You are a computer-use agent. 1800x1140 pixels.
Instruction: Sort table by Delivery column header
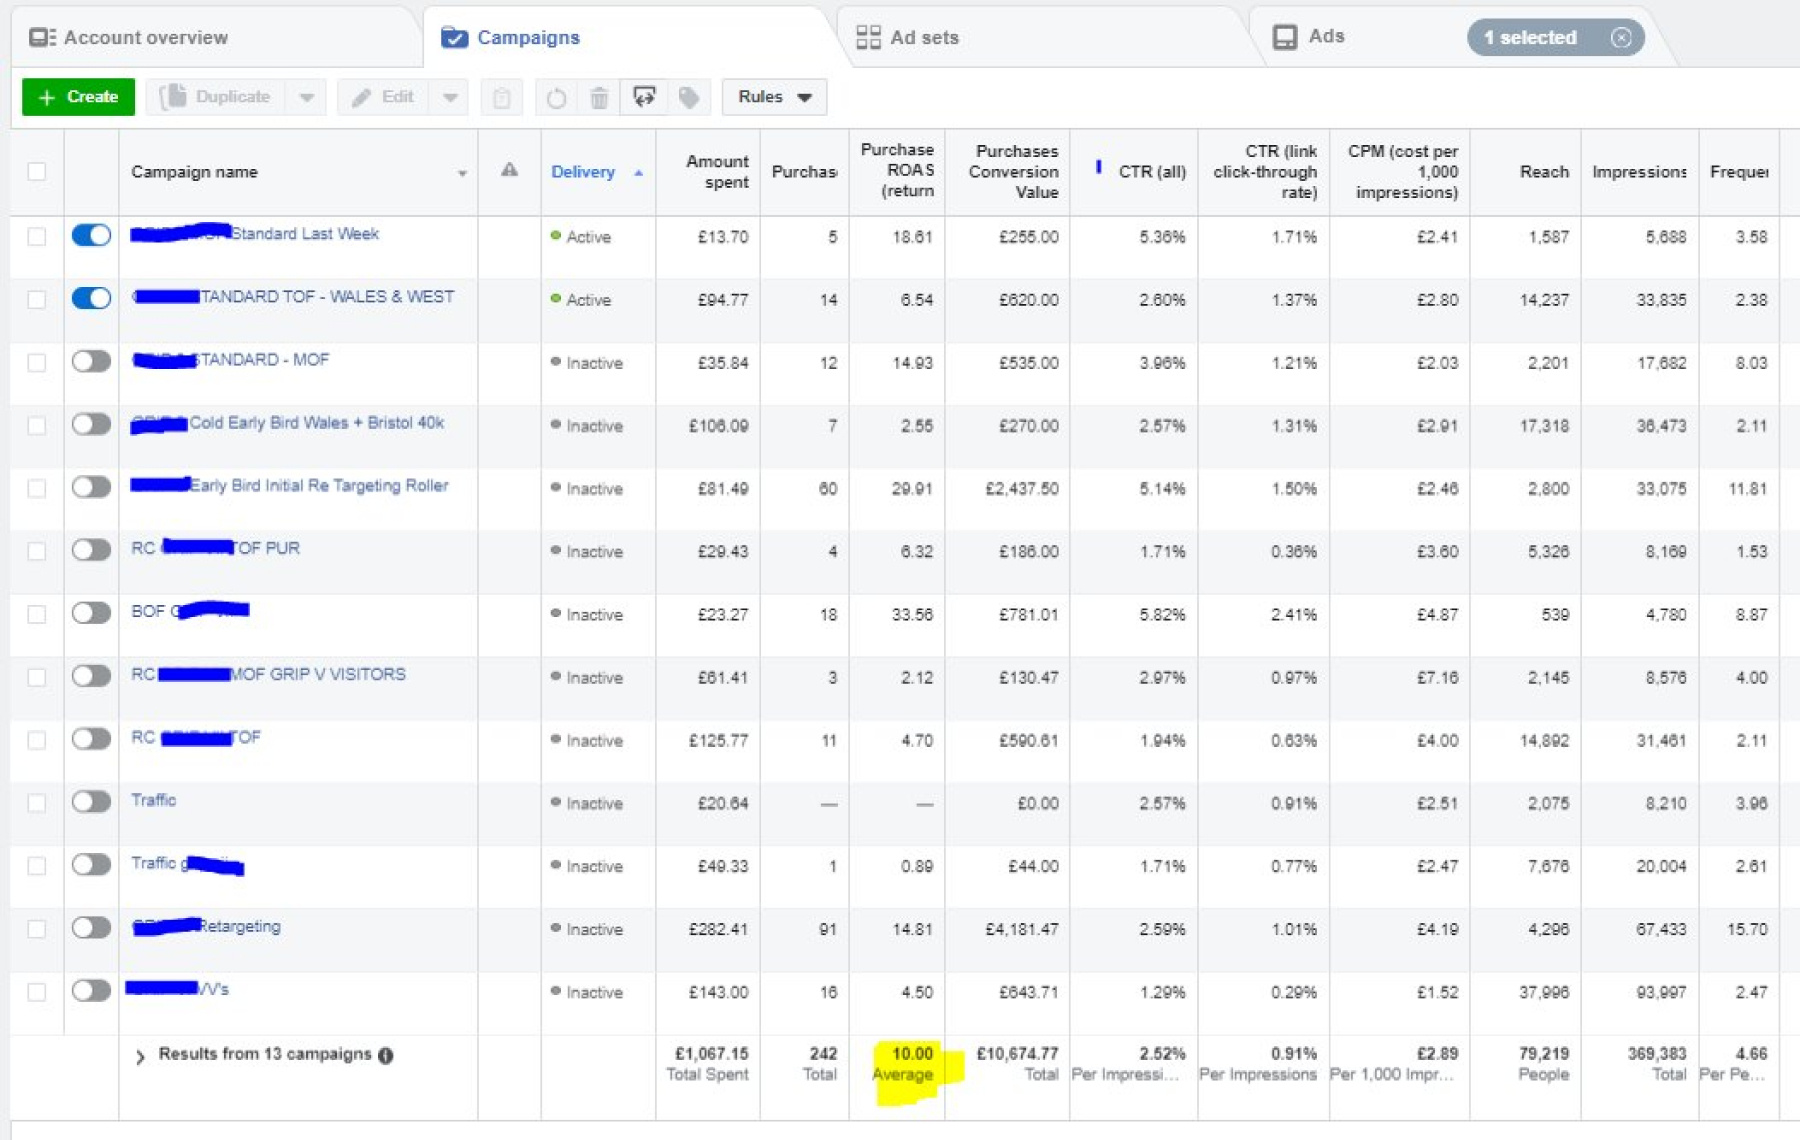pos(583,172)
